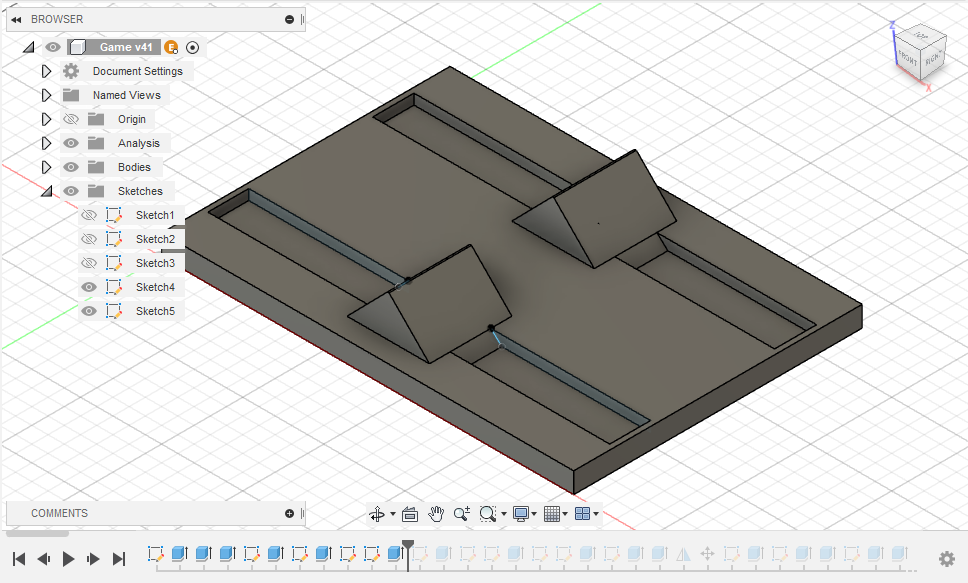The height and width of the screenshot is (583, 968).
Task: Select the Look At tool
Action: pos(410,513)
